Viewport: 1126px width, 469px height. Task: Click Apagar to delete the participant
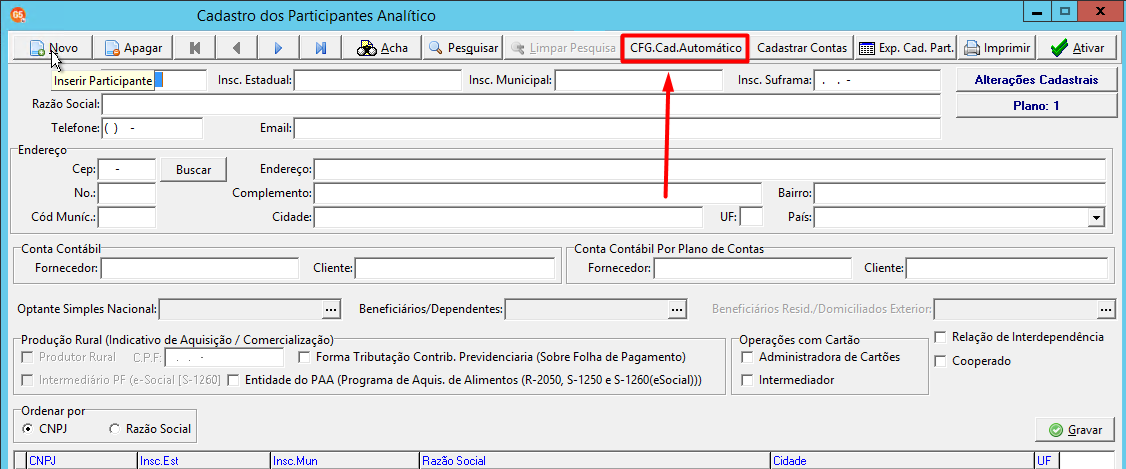(134, 47)
